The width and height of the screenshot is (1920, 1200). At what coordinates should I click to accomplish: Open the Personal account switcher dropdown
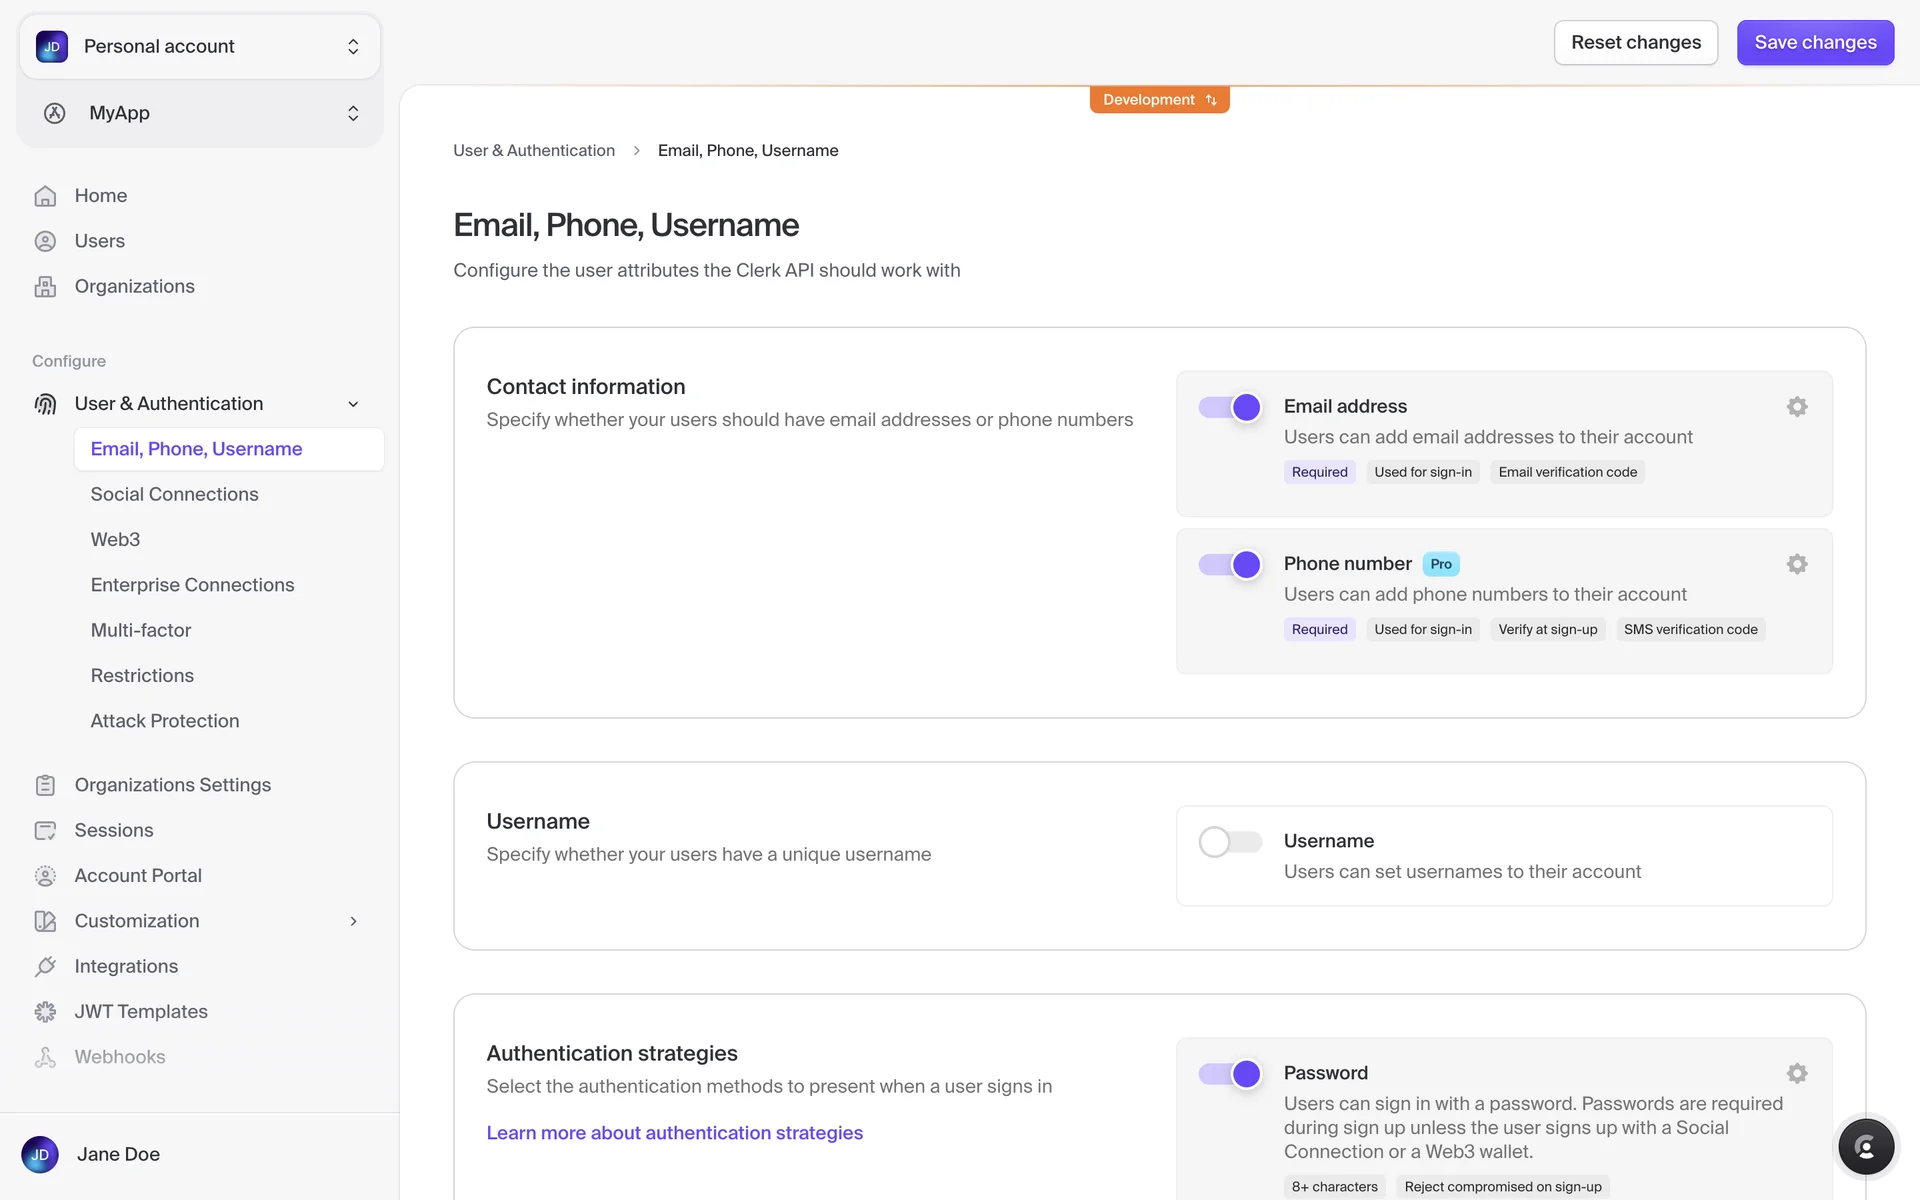point(199,47)
